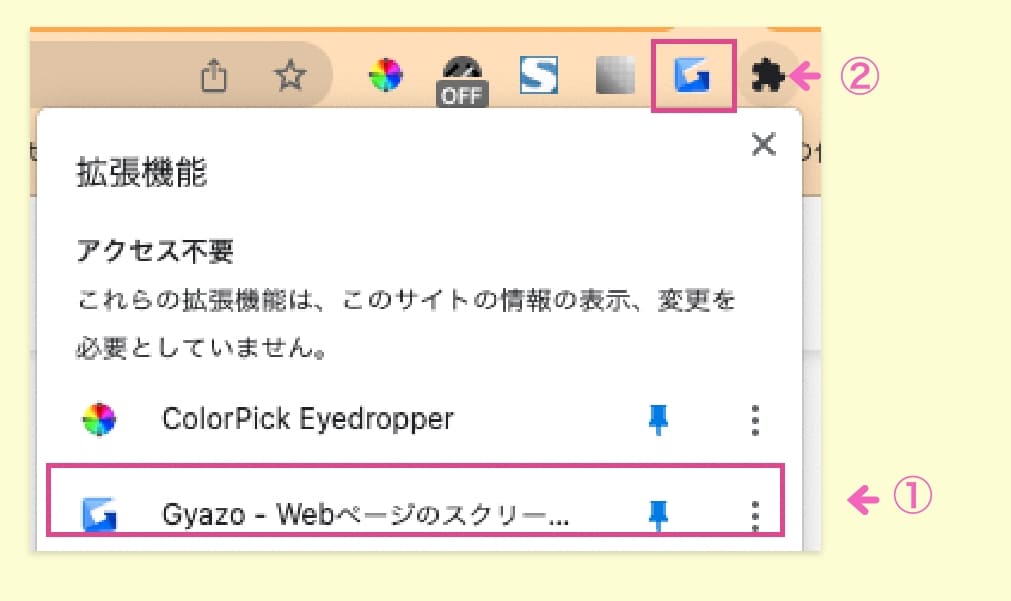Click the speedometer OFF extension icon
Screen dimensions: 1011x601
[x=462, y=81]
